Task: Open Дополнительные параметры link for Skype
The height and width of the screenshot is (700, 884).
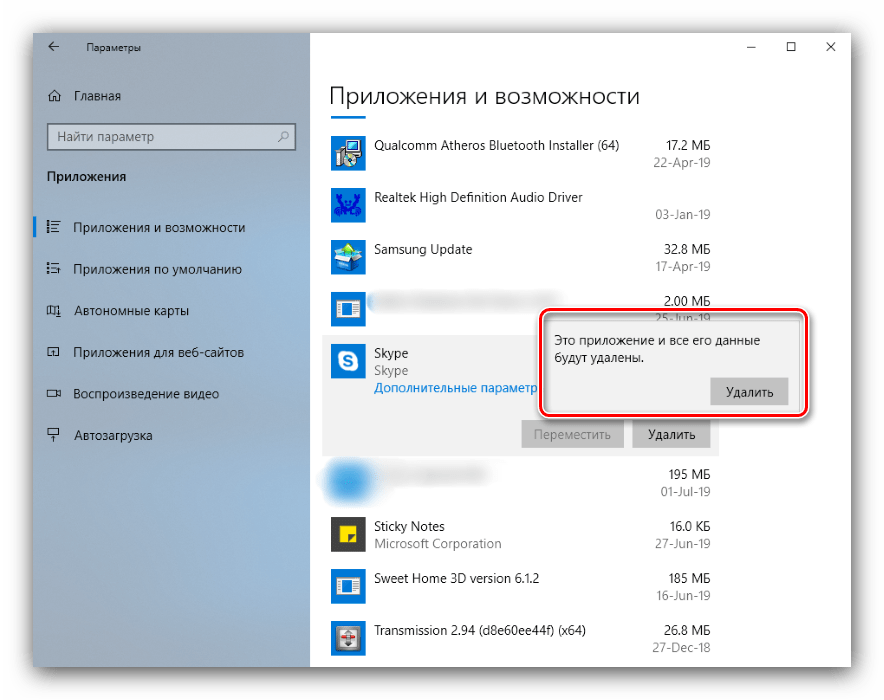Action: pyautogui.click(x=455, y=387)
